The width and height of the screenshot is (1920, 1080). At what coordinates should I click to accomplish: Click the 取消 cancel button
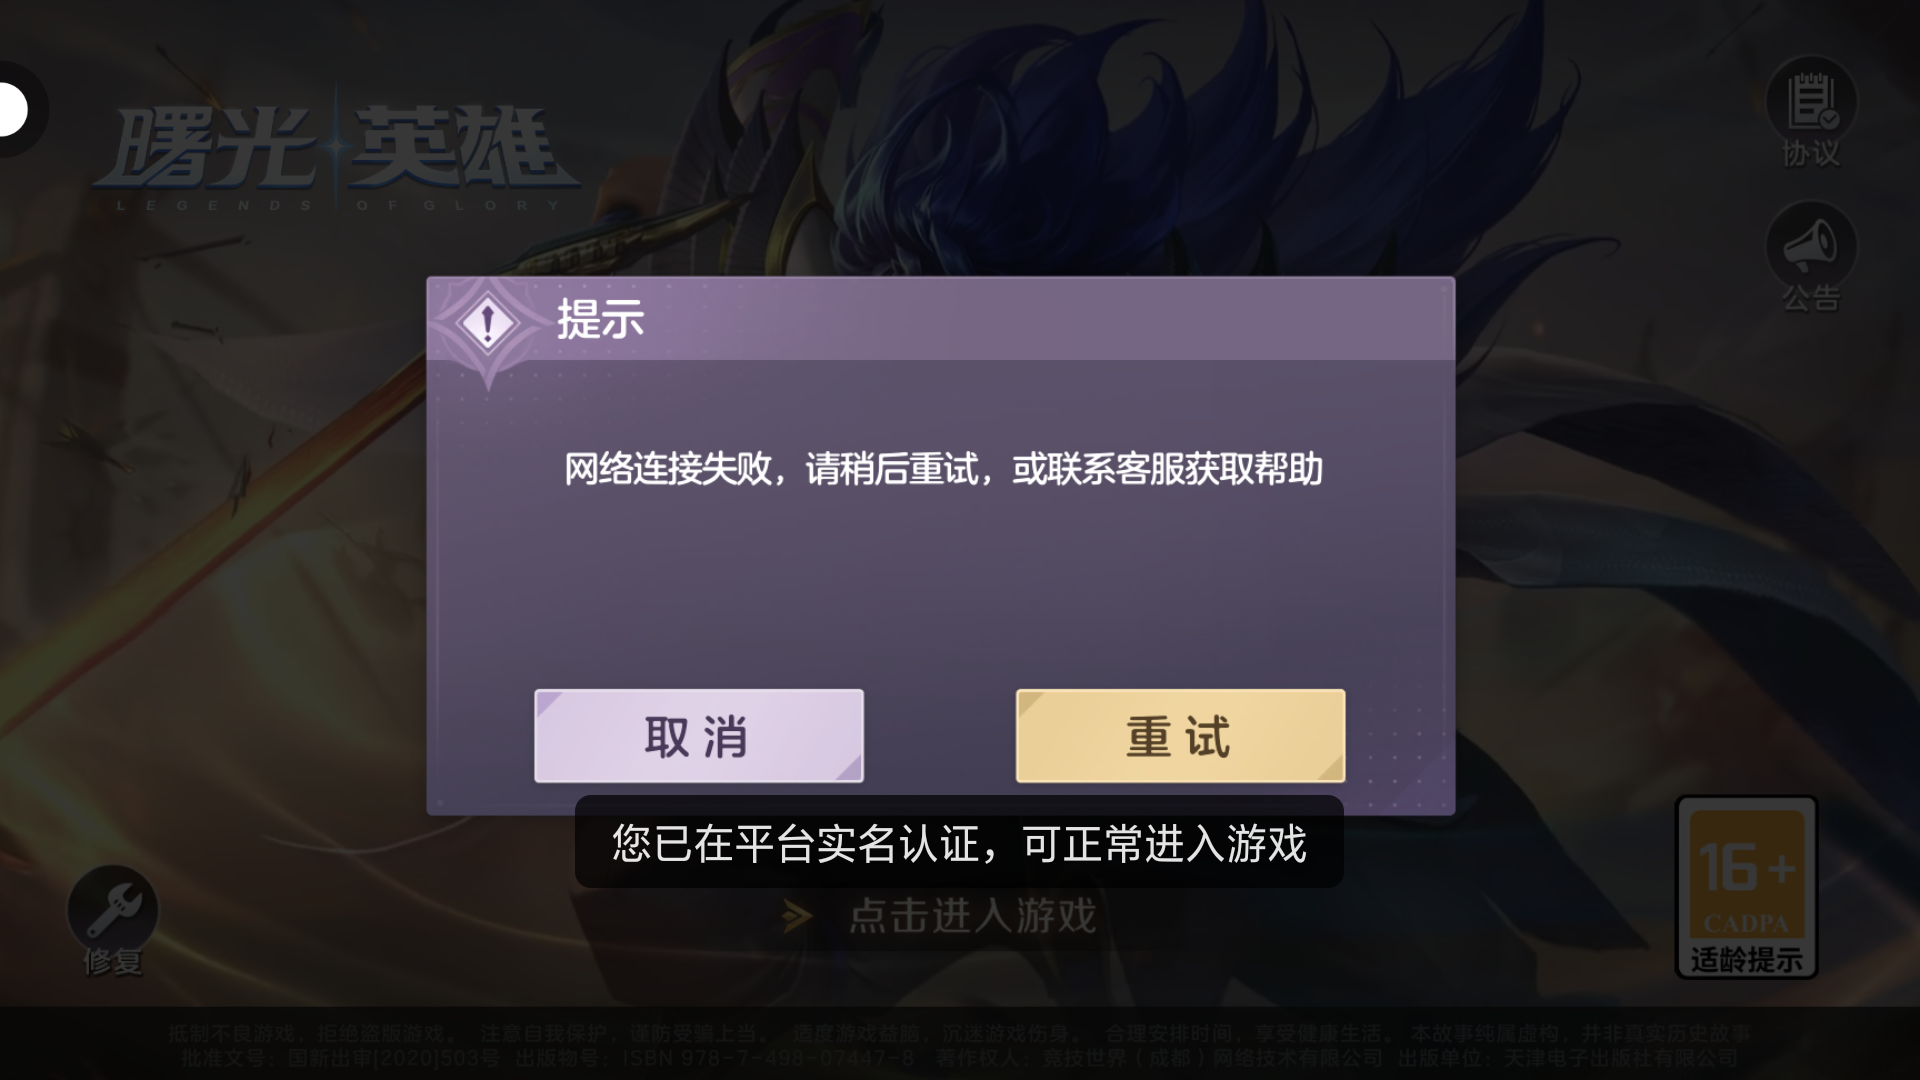699,736
